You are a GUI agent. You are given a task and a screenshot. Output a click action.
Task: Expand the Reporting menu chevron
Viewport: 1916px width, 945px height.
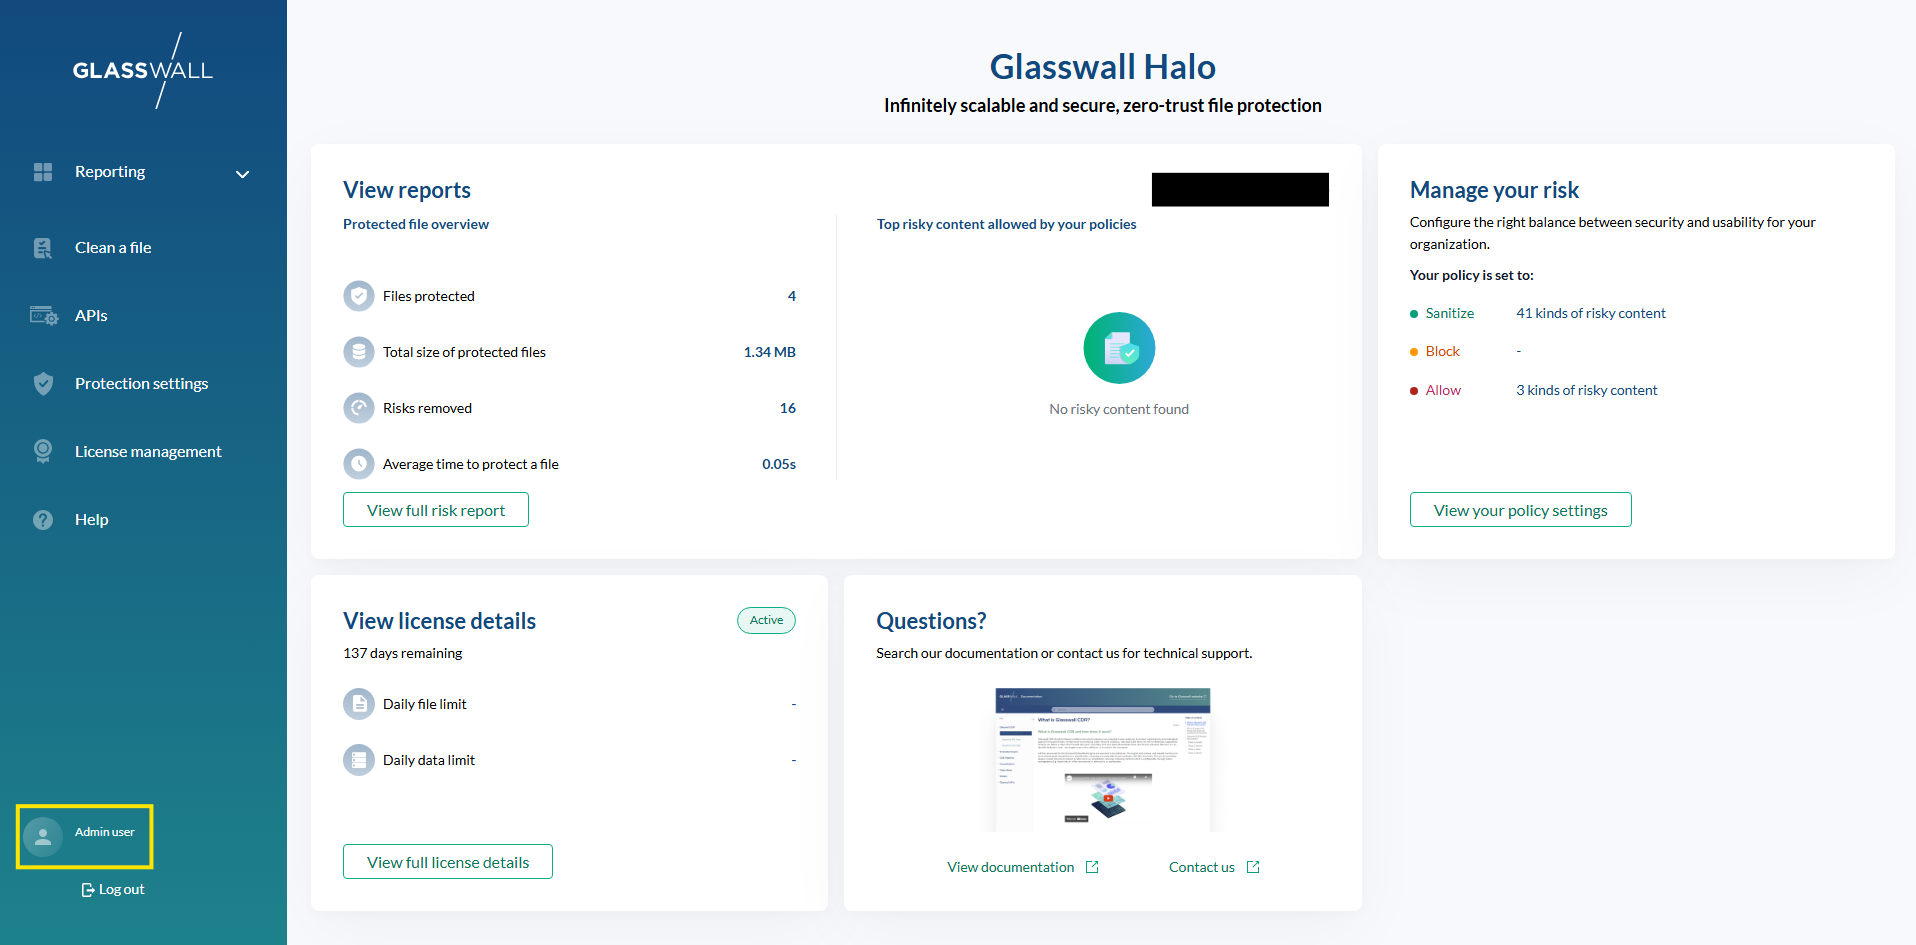[242, 174]
